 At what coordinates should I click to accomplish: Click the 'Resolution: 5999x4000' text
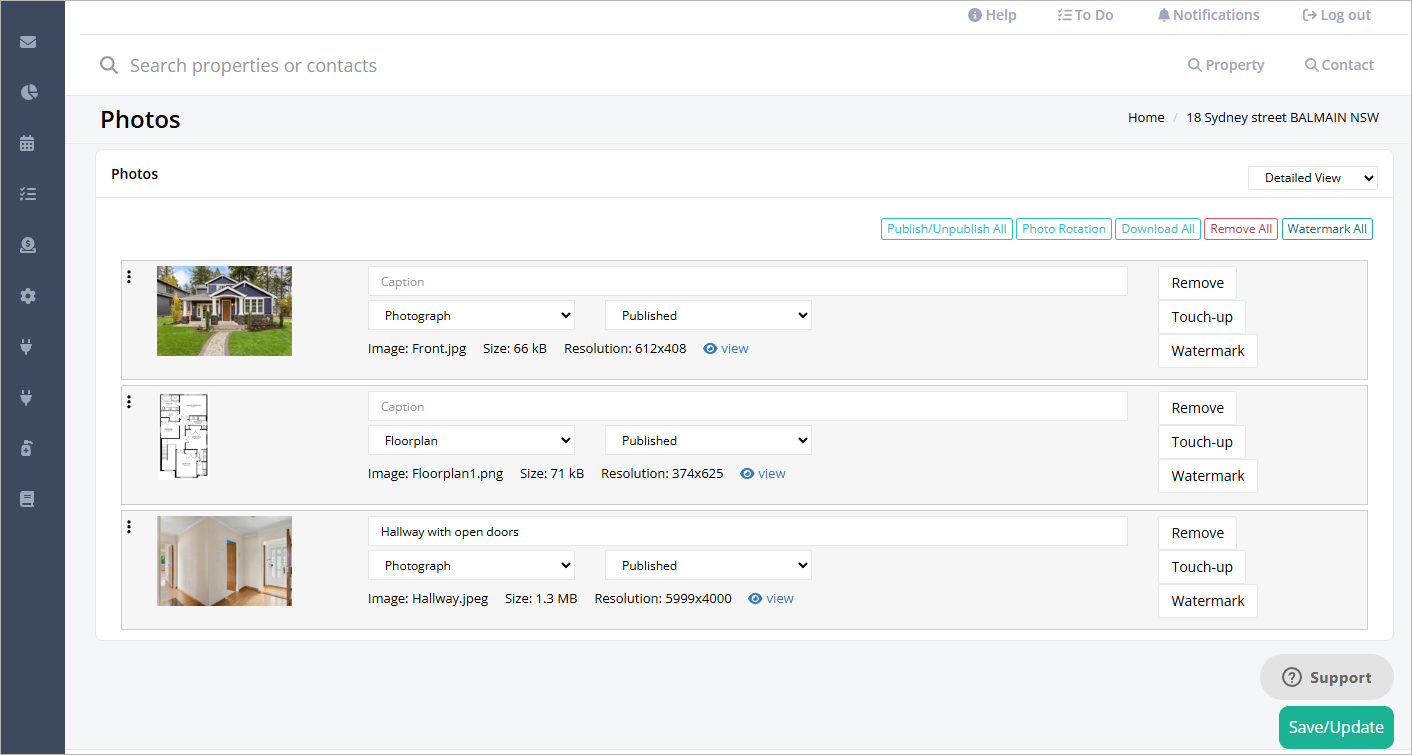click(663, 599)
